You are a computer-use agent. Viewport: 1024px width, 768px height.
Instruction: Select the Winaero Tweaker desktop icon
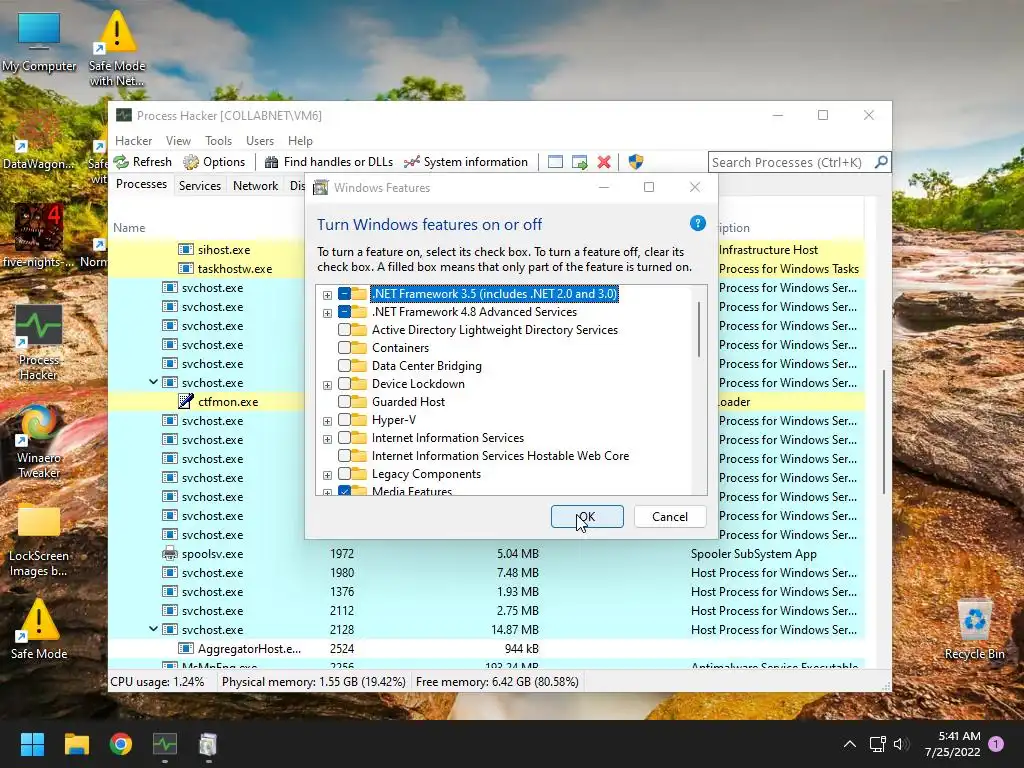[39, 441]
